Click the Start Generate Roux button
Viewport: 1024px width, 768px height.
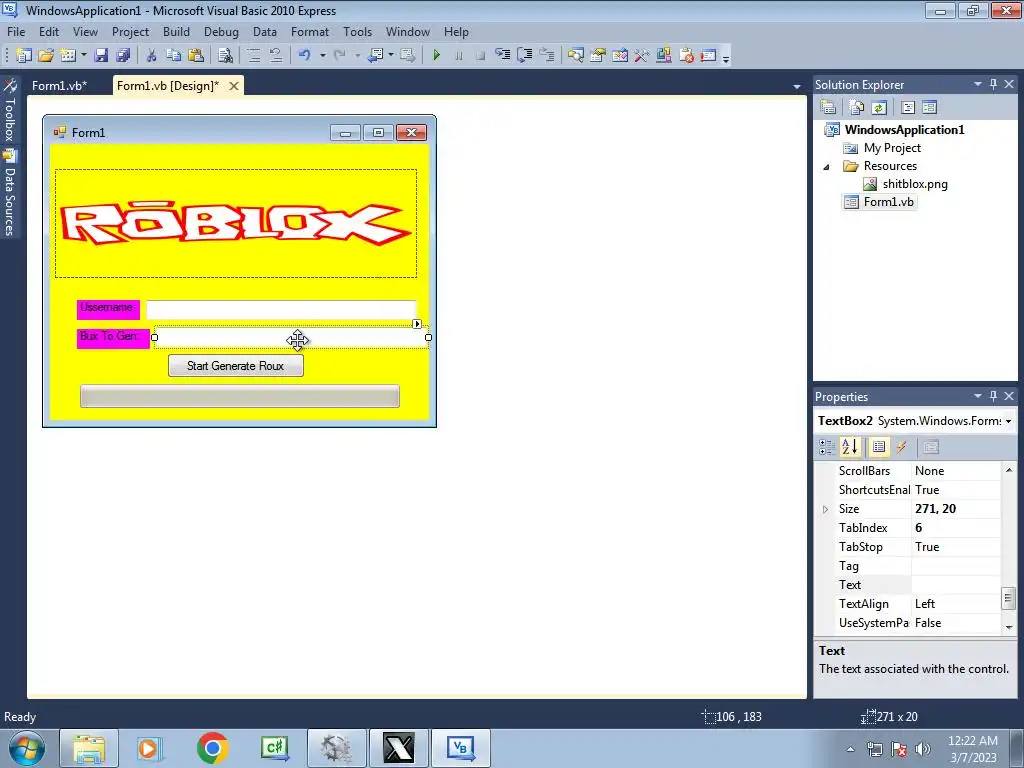click(236, 366)
